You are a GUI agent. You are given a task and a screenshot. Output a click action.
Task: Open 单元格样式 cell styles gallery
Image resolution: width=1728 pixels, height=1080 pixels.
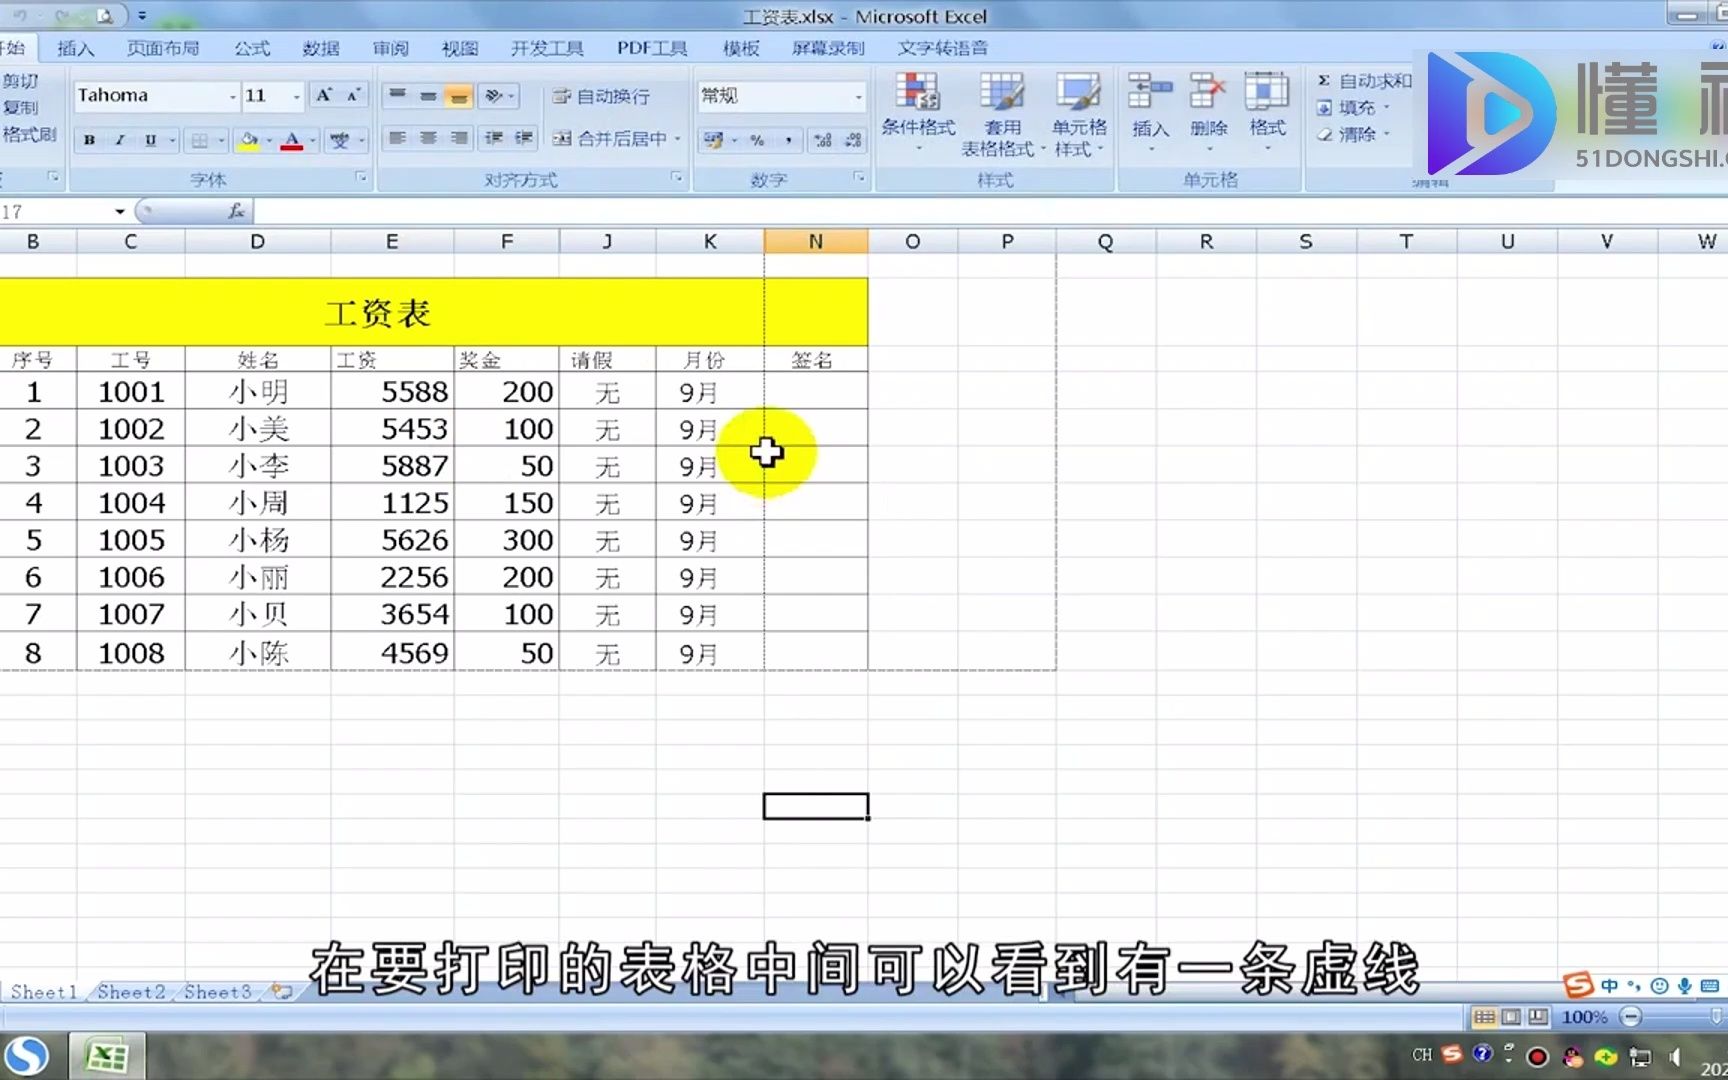[x=1079, y=114]
